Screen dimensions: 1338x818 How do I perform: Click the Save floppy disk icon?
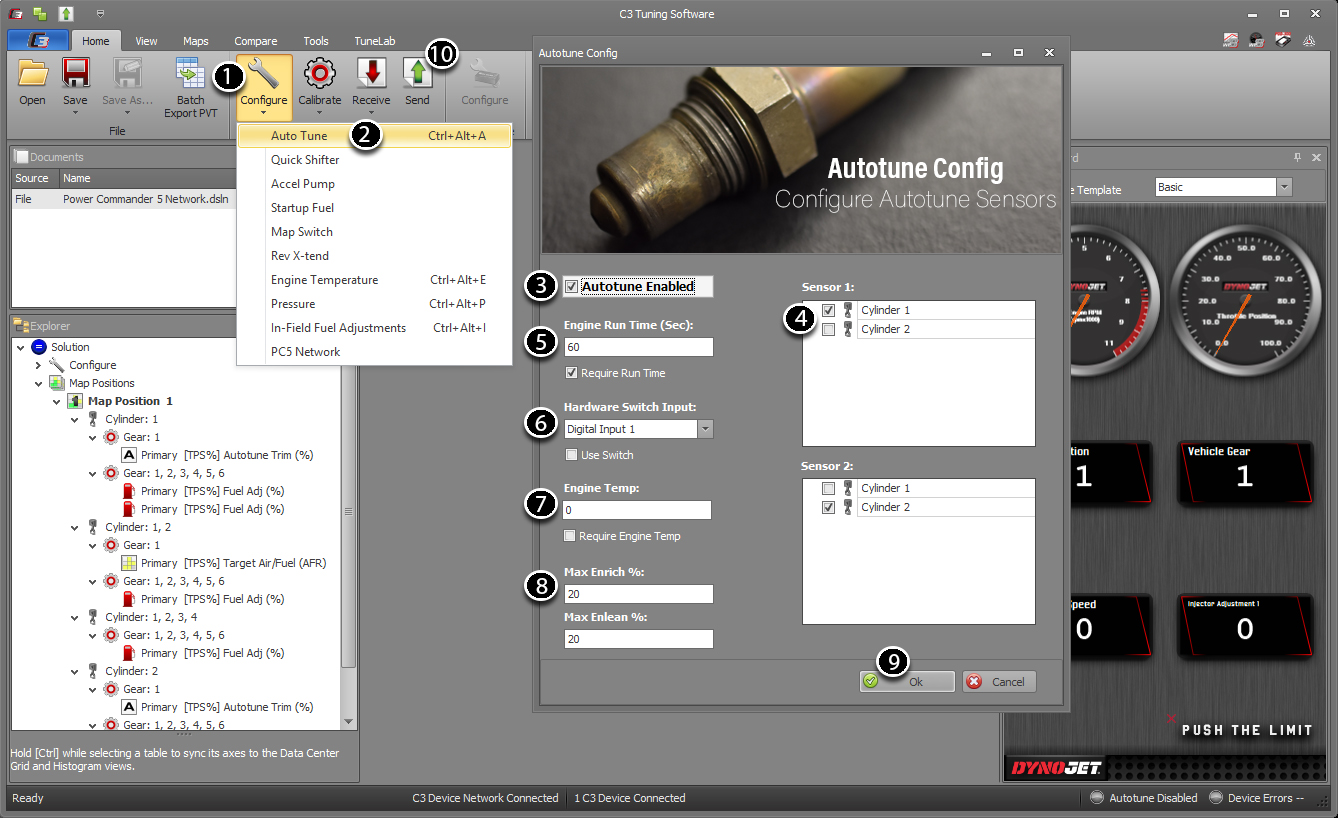[76, 74]
